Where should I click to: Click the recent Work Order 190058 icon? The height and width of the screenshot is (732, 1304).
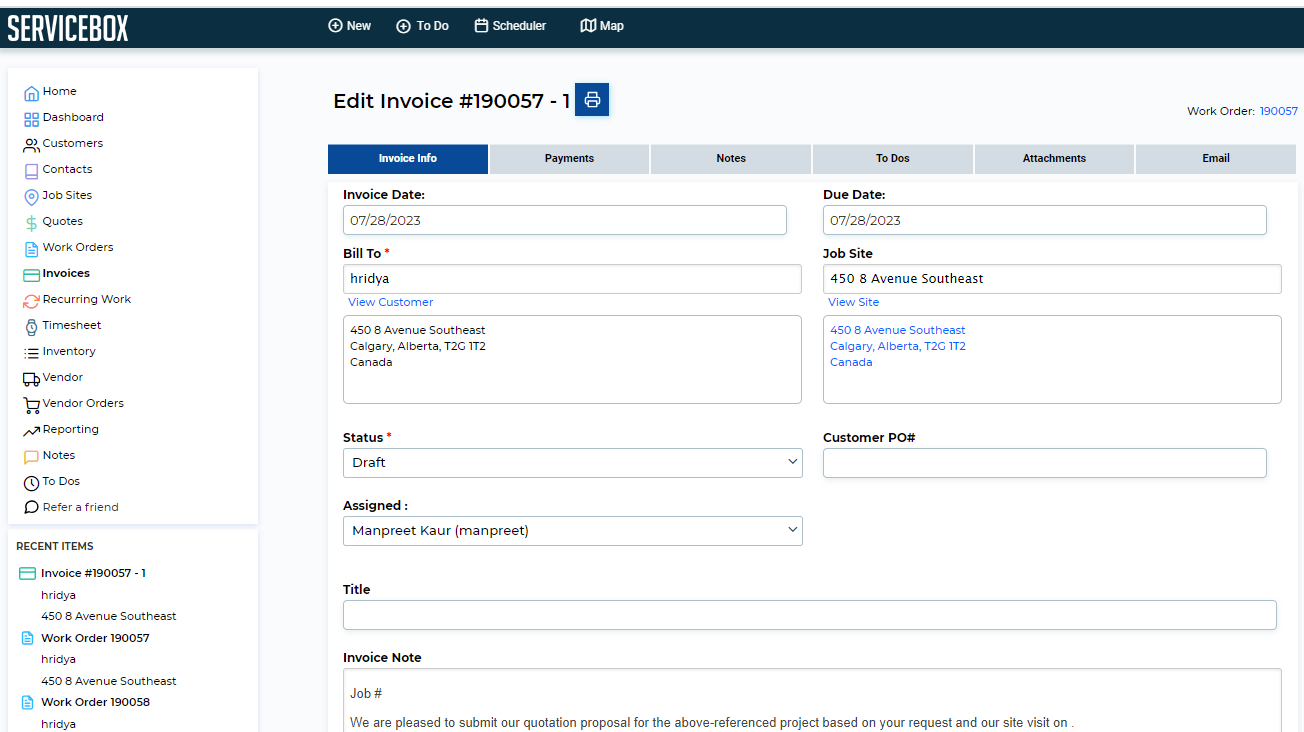[x=28, y=702]
